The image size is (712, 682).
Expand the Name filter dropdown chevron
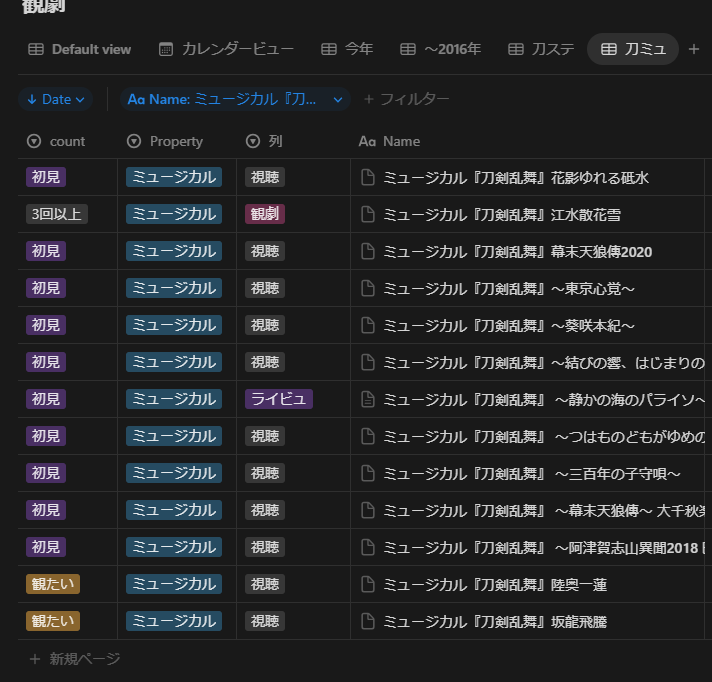[x=338, y=99]
